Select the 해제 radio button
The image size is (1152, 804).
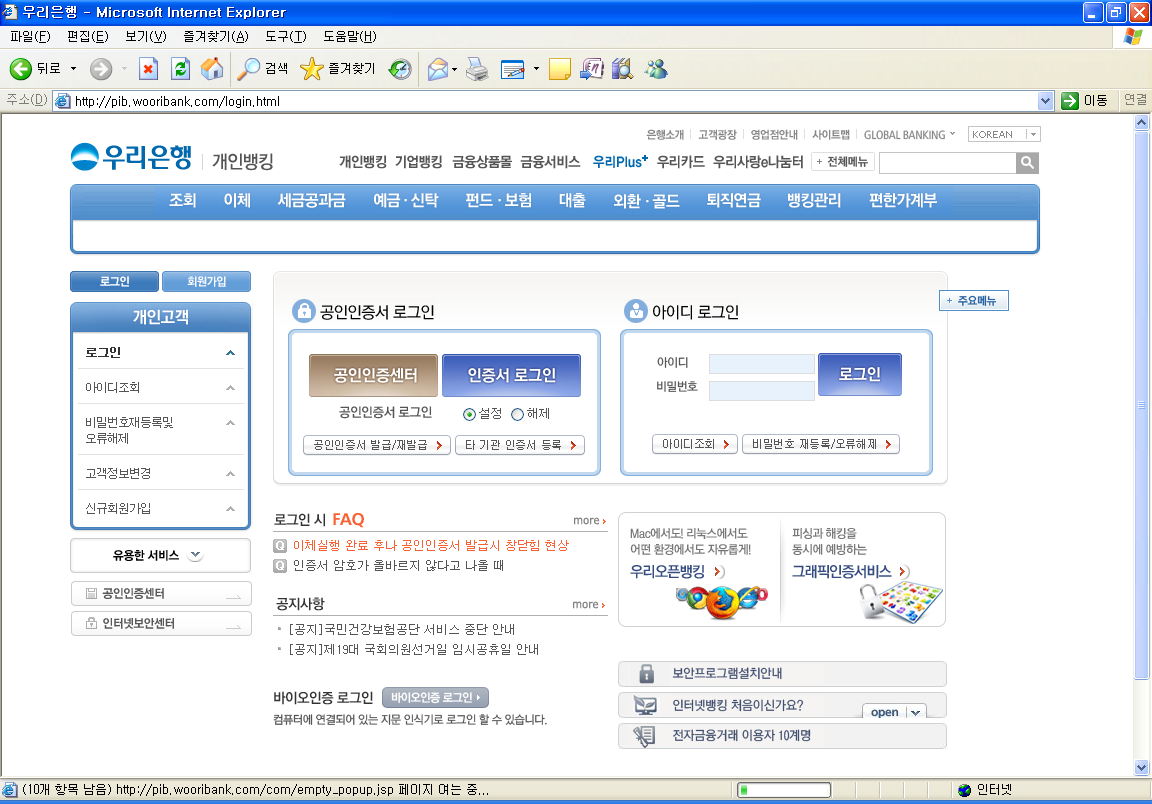(x=517, y=414)
